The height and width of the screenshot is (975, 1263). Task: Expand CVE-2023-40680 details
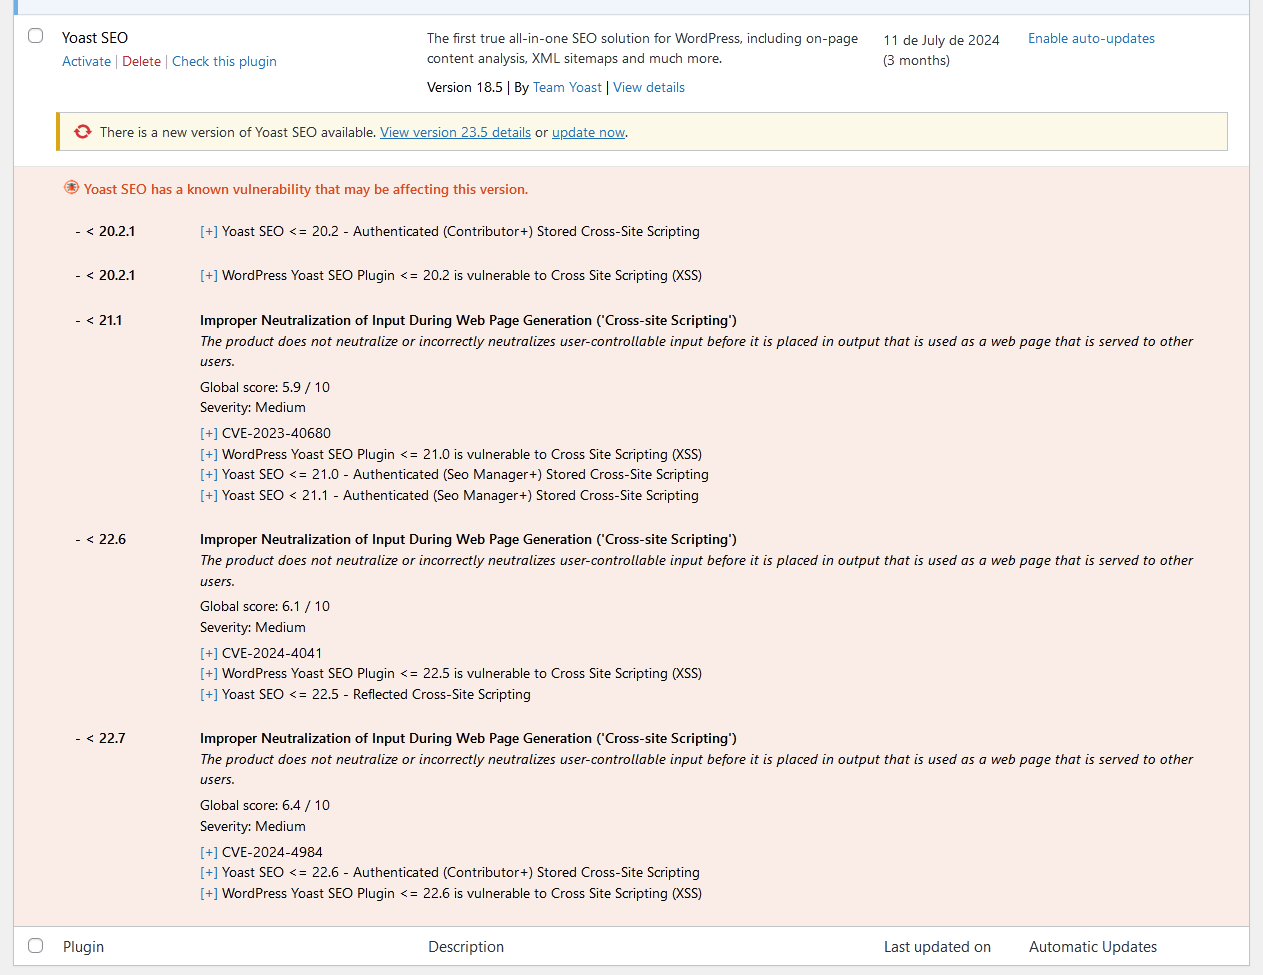(x=209, y=434)
